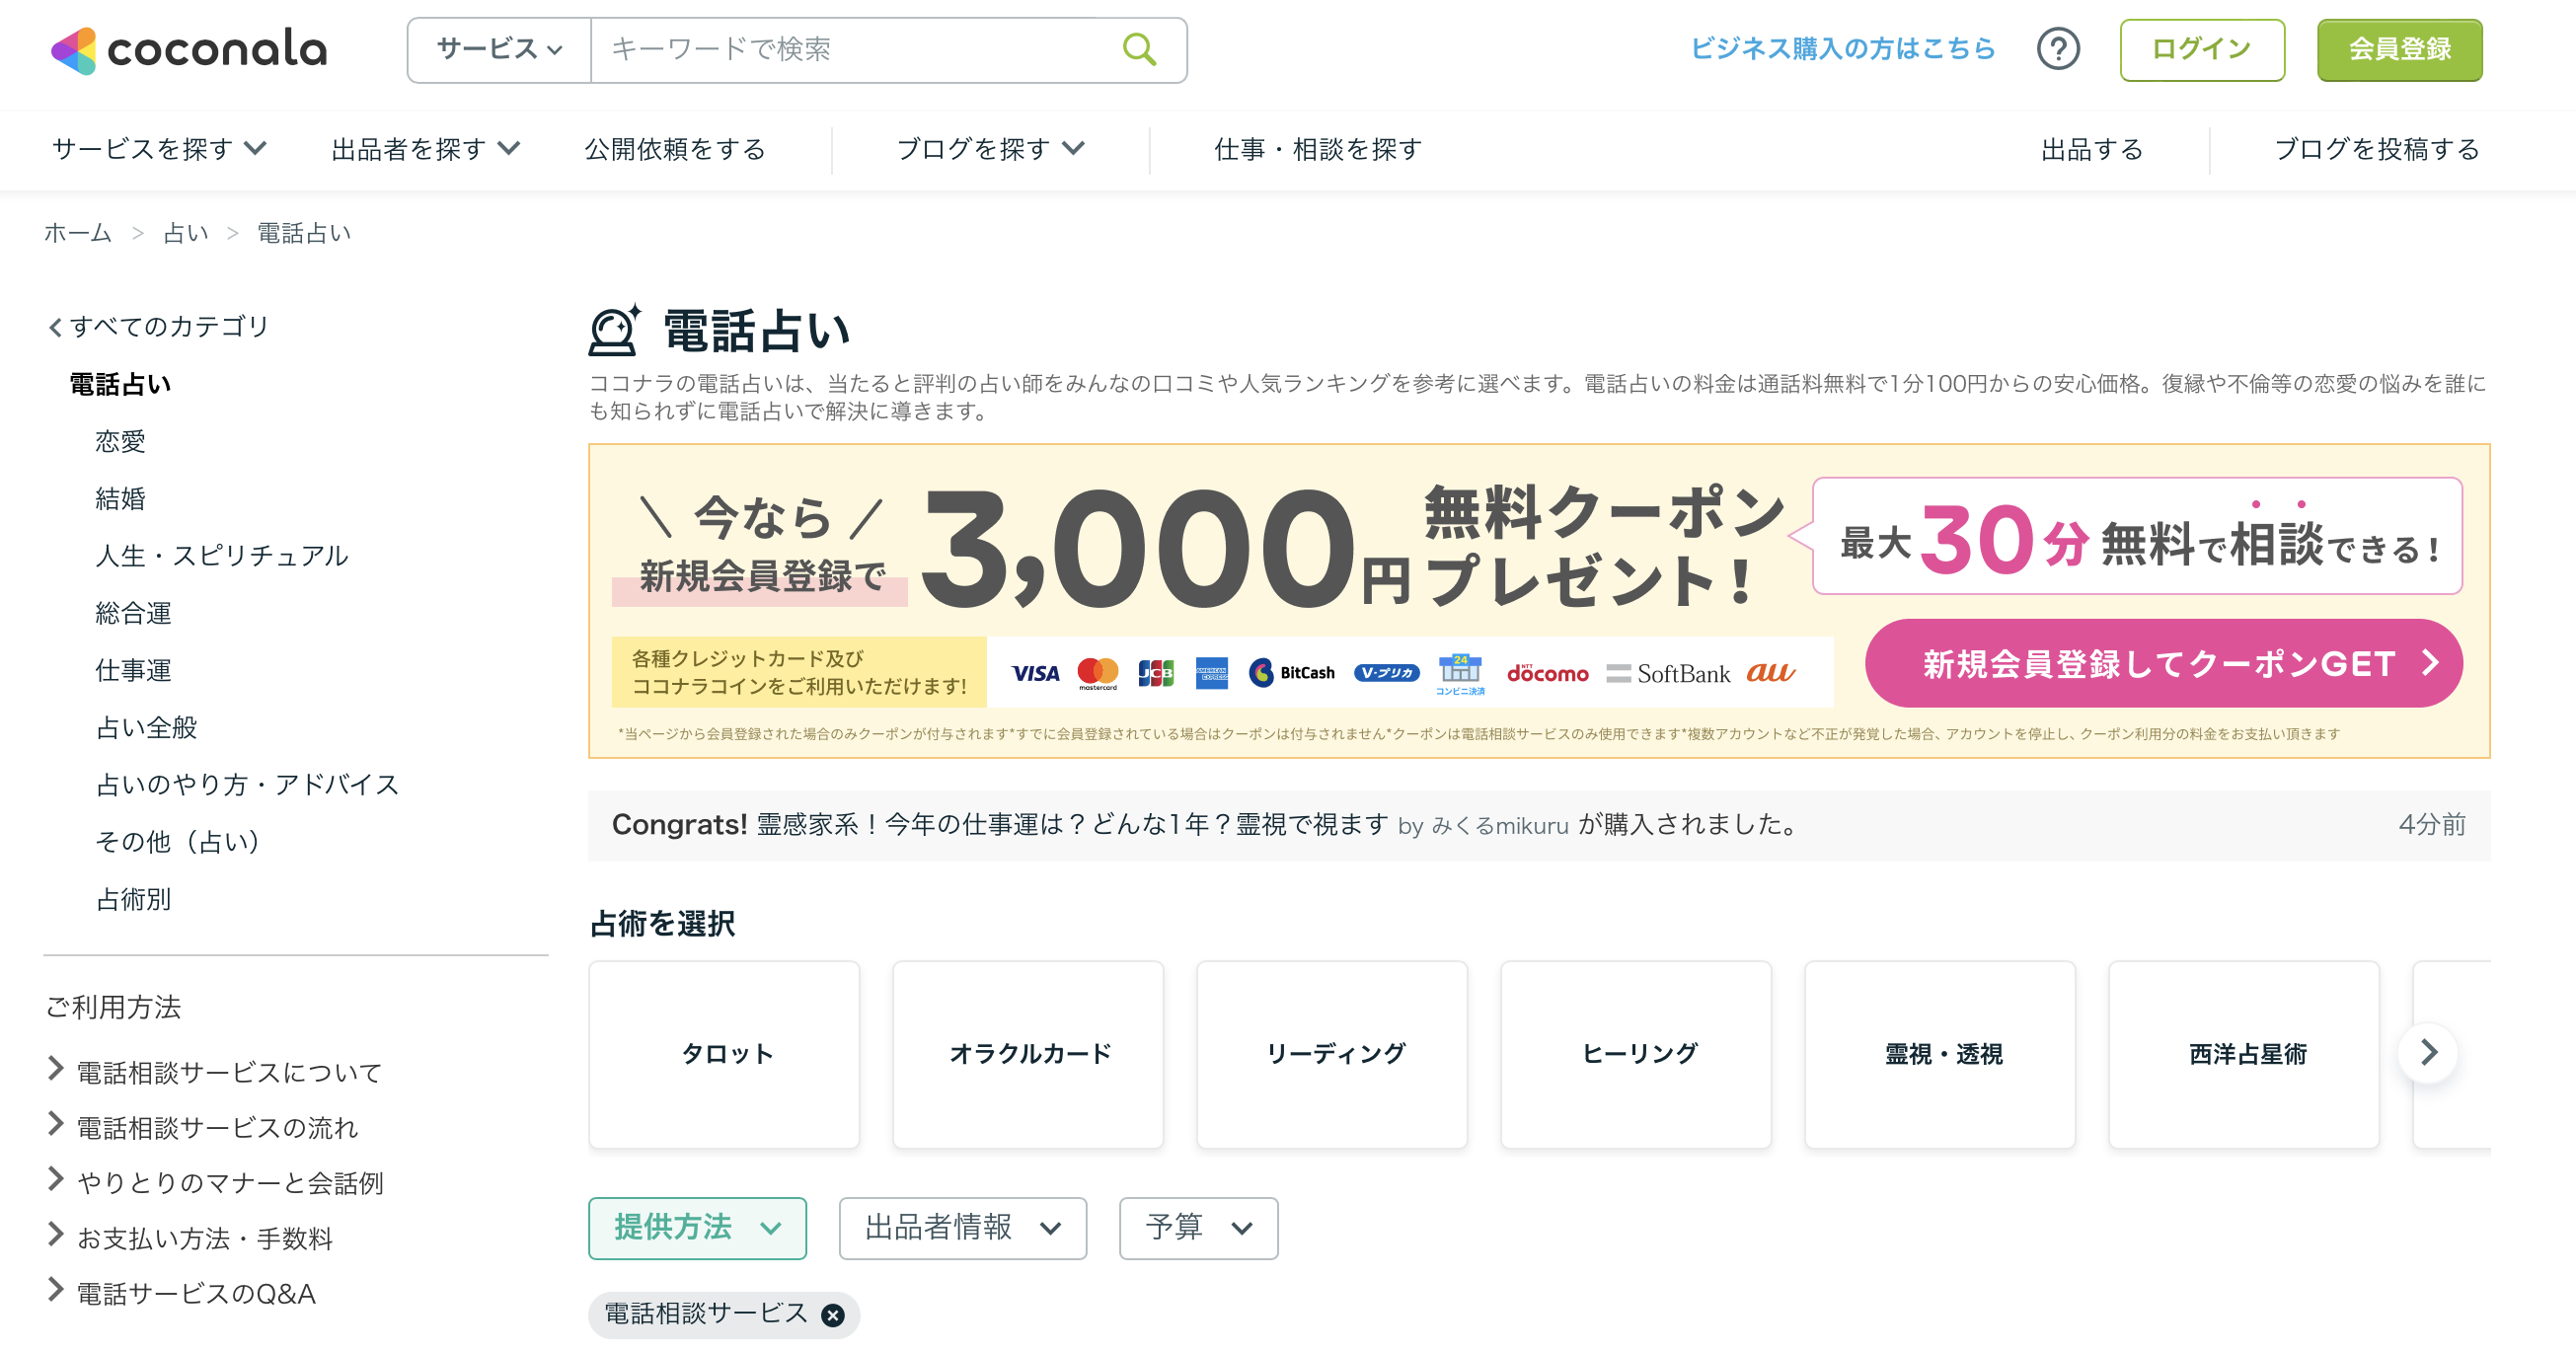Open the help question mark icon

pyautogui.click(x=2057, y=49)
